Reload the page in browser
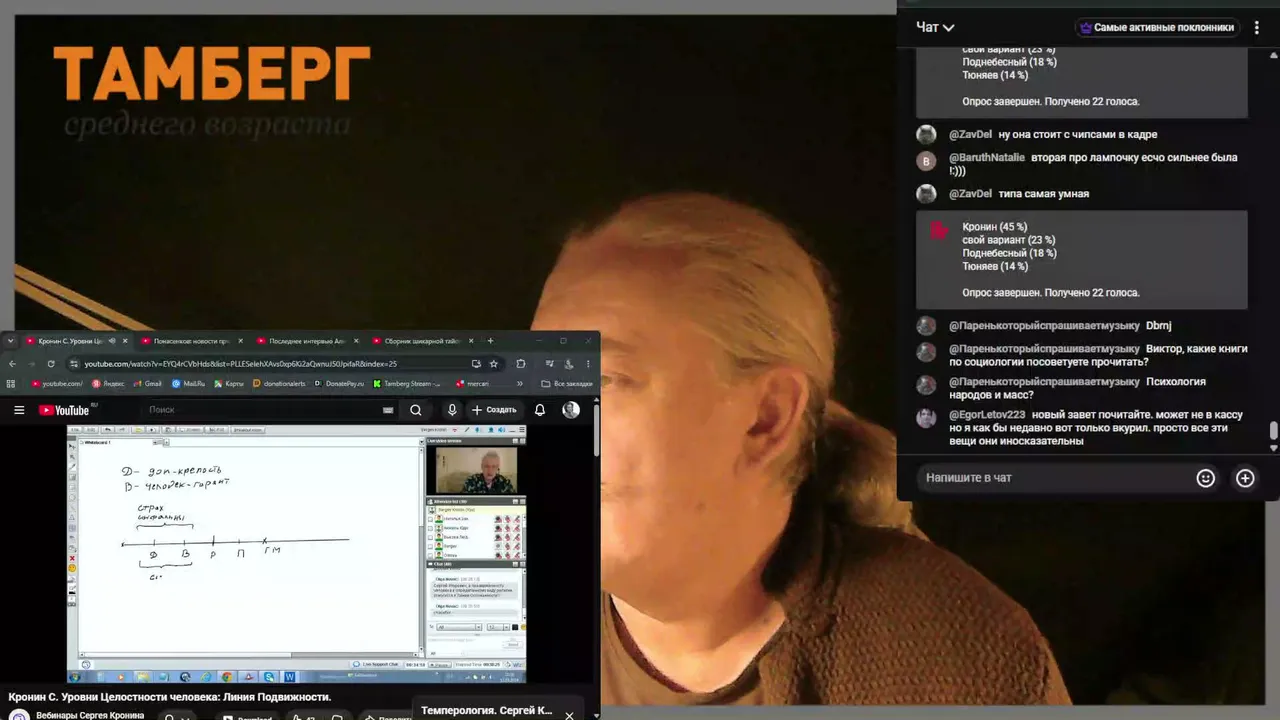 51,364
